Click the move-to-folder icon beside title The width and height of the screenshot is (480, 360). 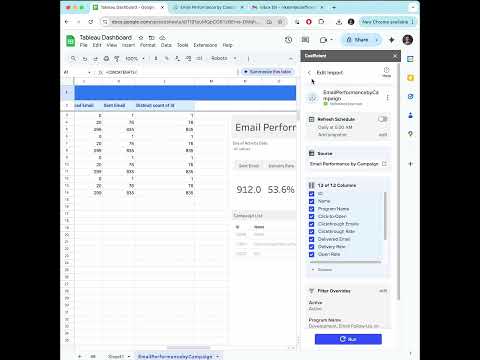[x=151, y=38]
